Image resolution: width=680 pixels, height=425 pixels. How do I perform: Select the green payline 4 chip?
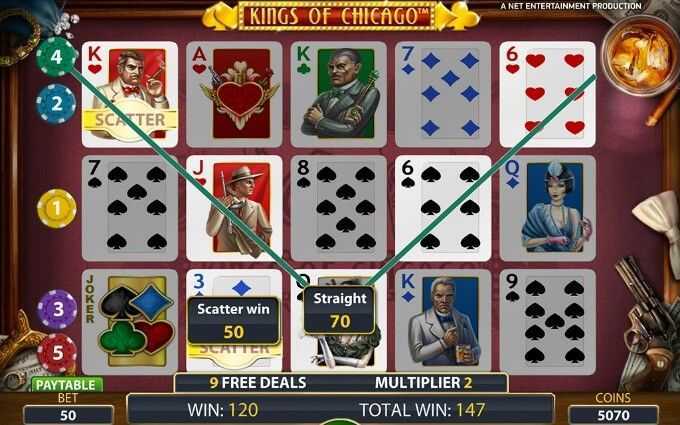click(x=56, y=57)
